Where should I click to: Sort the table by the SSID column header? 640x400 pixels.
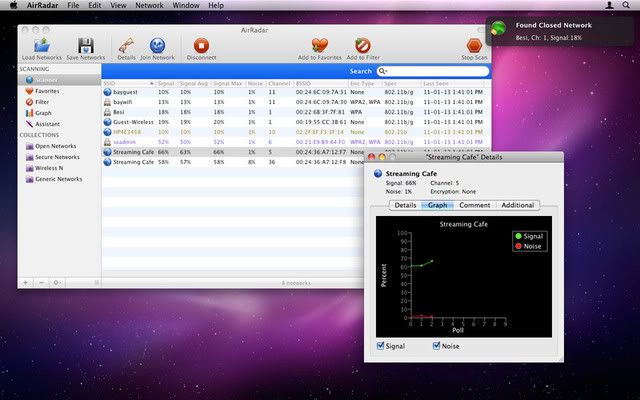(125, 82)
